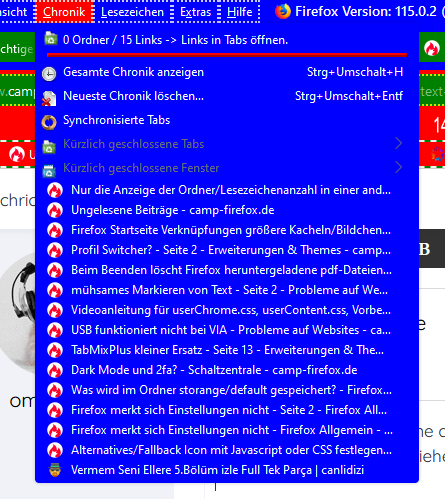Click '0 Ordner / 15 Links' open-in-tabs entry
445x499 pixels.
pyautogui.click(x=227, y=40)
